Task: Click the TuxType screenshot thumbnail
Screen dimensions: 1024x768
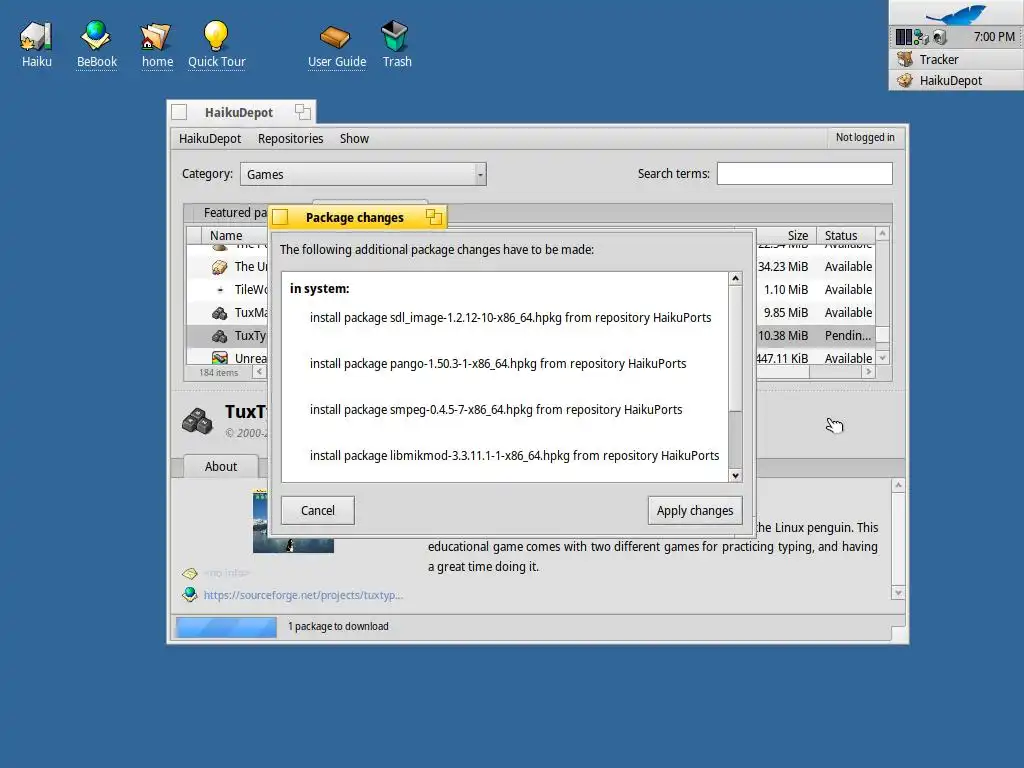Action: [293, 522]
